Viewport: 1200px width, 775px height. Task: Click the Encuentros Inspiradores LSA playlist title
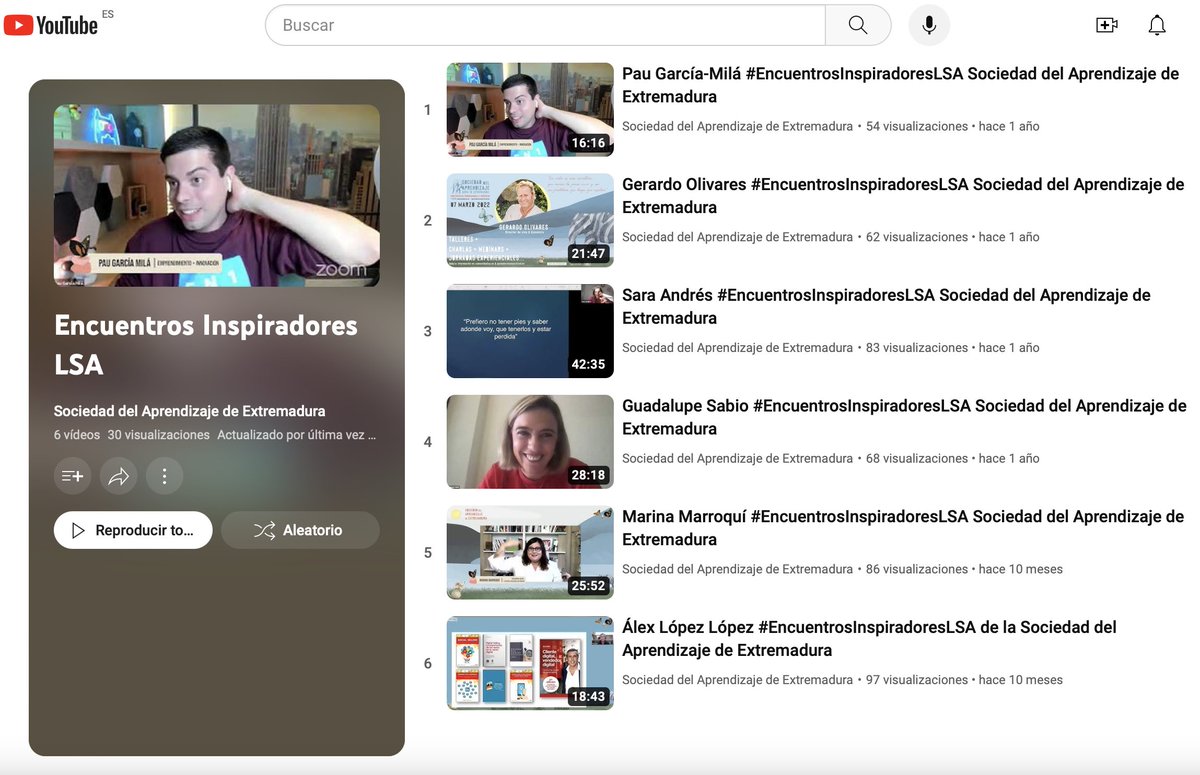pos(206,344)
